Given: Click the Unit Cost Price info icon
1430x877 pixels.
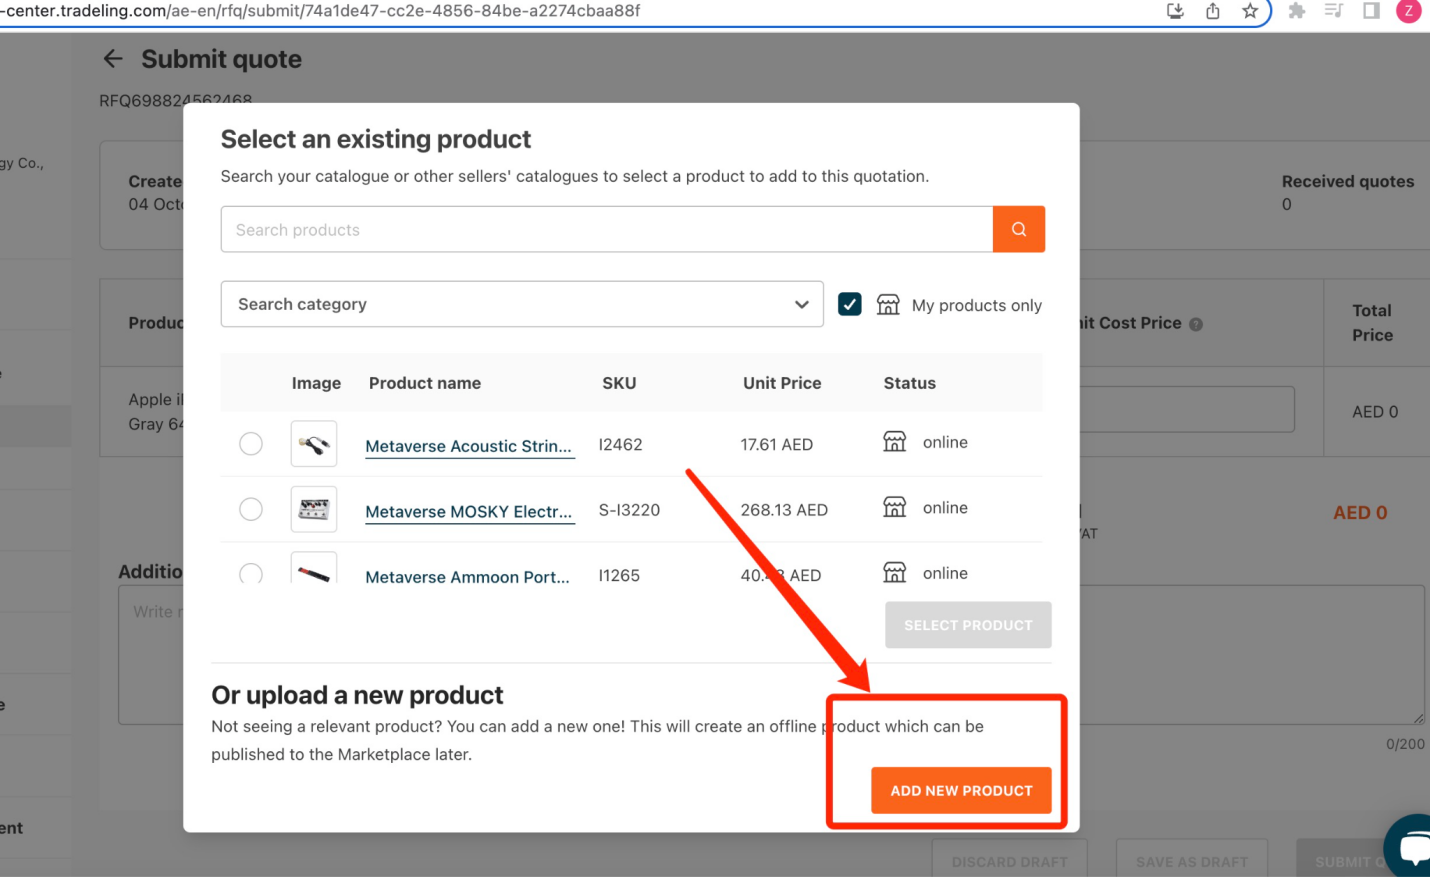Looking at the screenshot, I should pyautogui.click(x=1196, y=324).
